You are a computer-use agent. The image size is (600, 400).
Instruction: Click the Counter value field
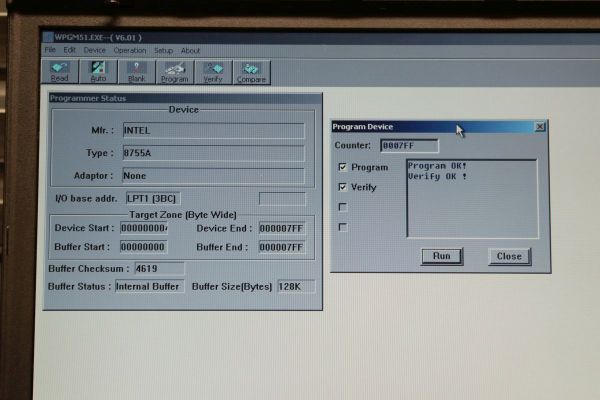[x=408, y=146]
